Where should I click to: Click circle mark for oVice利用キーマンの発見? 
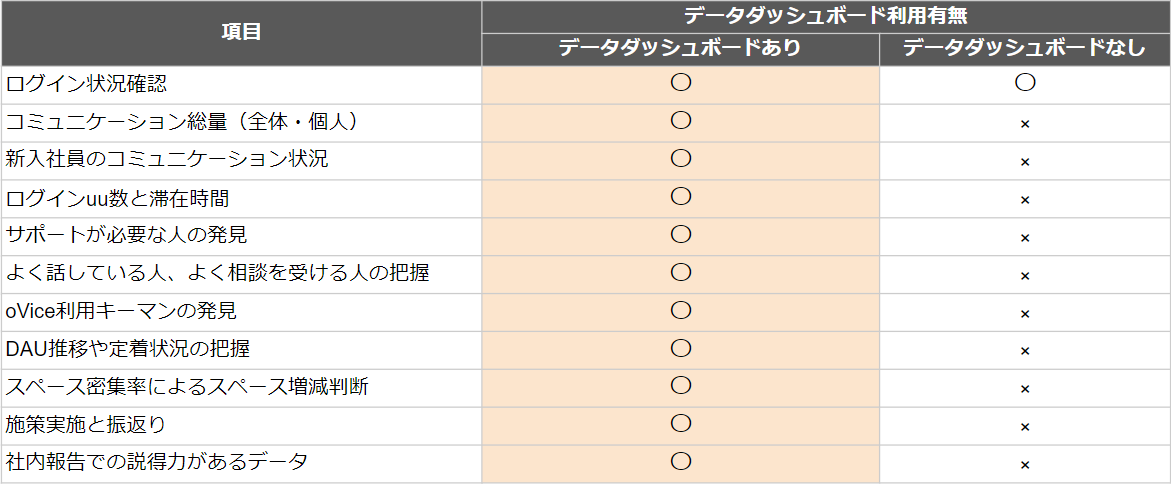pos(680,310)
